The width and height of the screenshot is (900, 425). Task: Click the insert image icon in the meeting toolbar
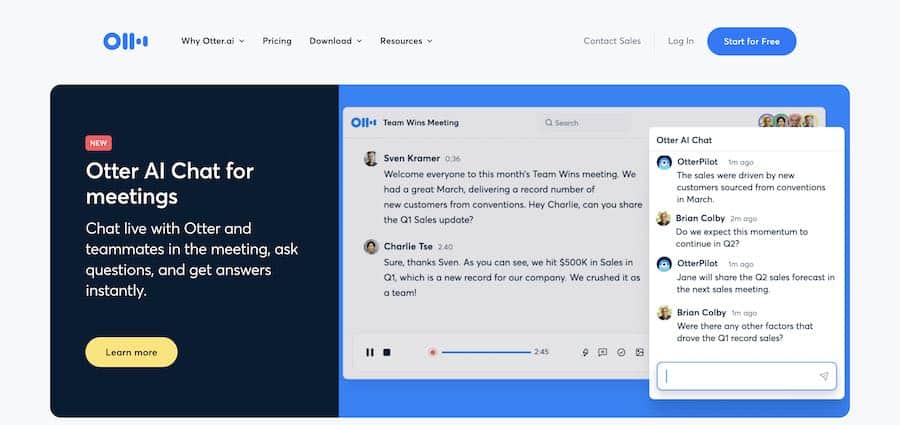[639, 353]
